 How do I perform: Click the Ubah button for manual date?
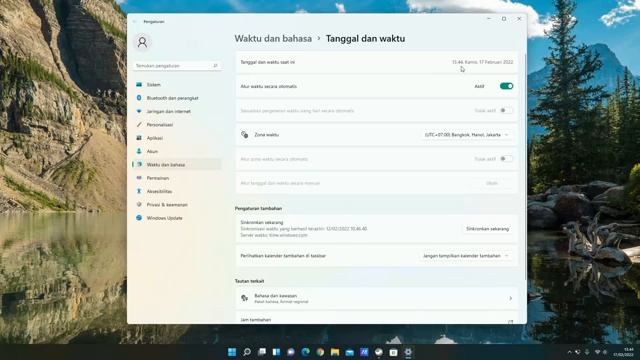click(492, 183)
